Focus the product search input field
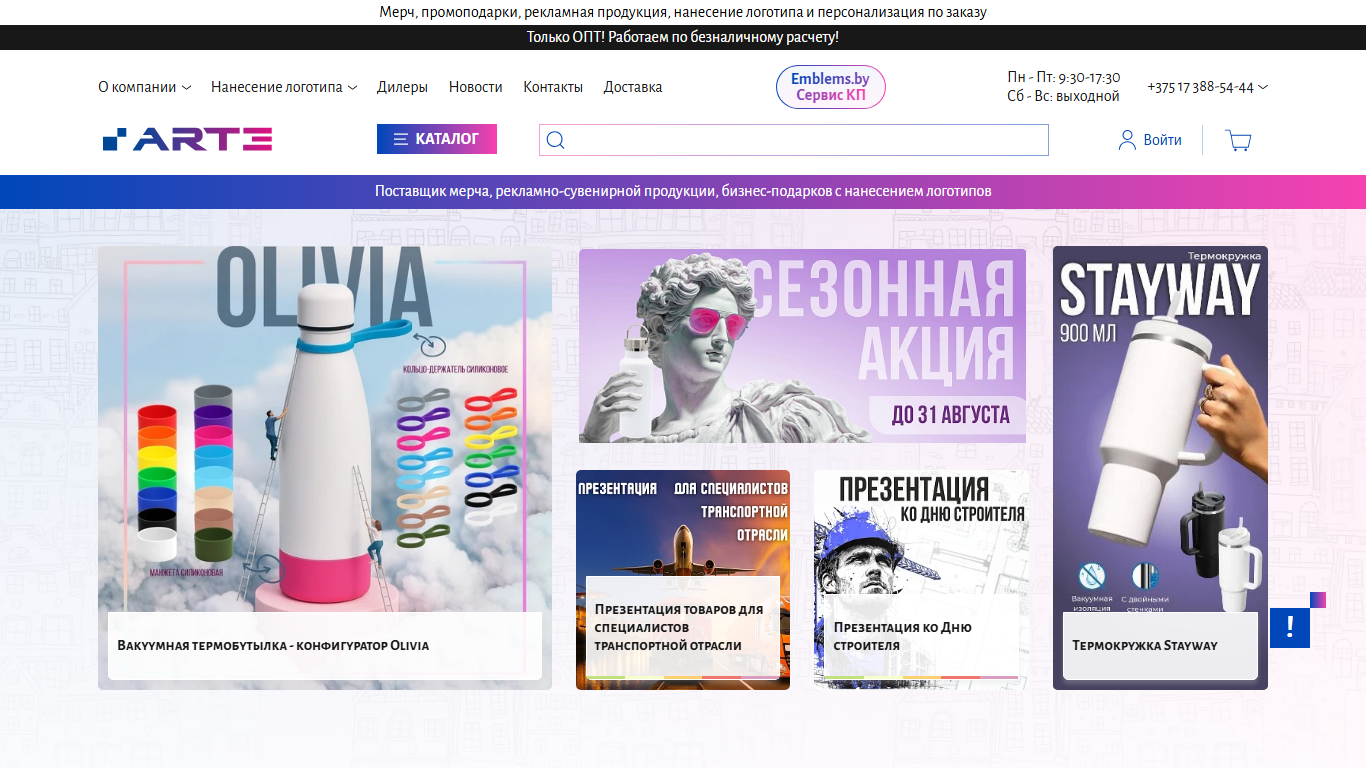Image resolution: width=1366 pixels, height=768 pixels. tap(794, 140)
